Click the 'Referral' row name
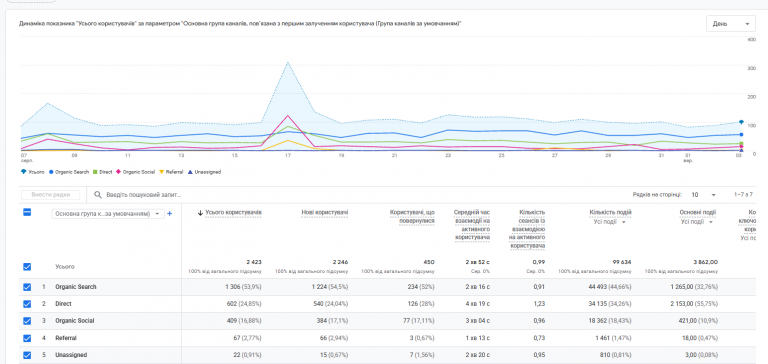This screenshot has height=364, width=768. tap(66, 338)
